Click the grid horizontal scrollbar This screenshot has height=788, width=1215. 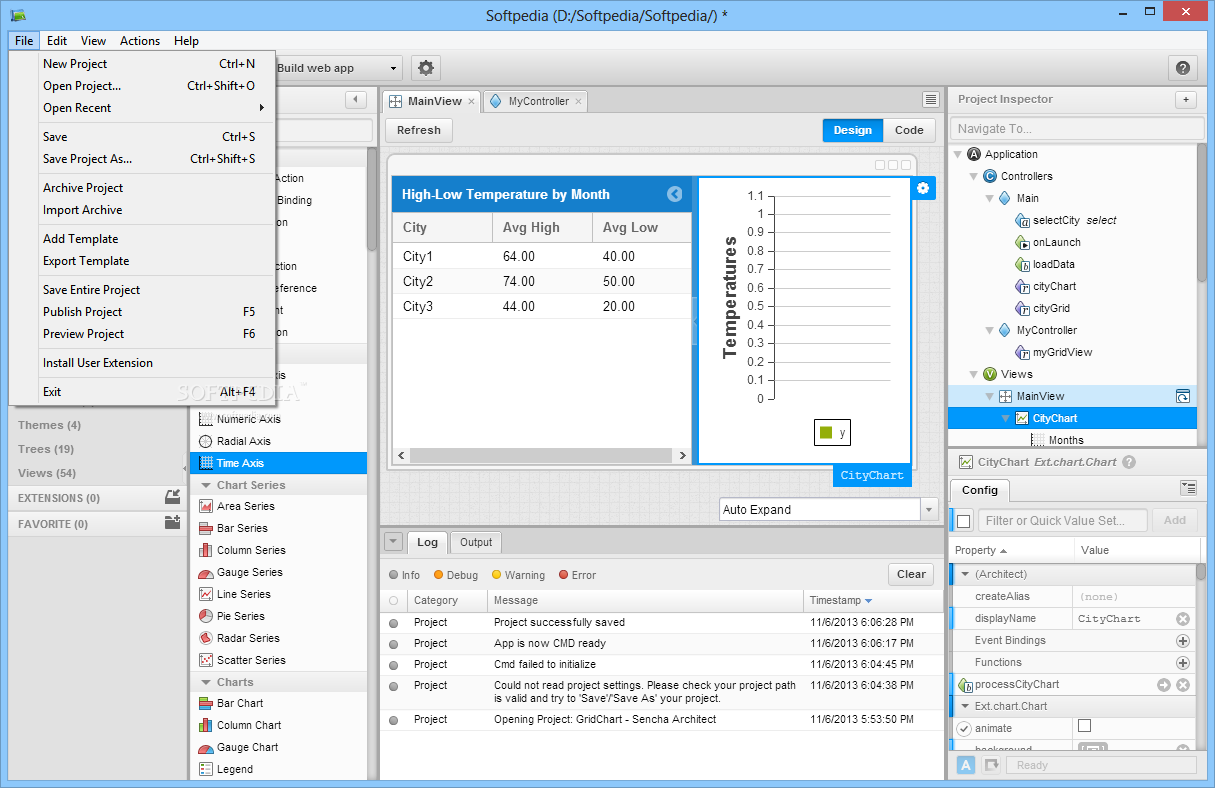coord(540,456)
